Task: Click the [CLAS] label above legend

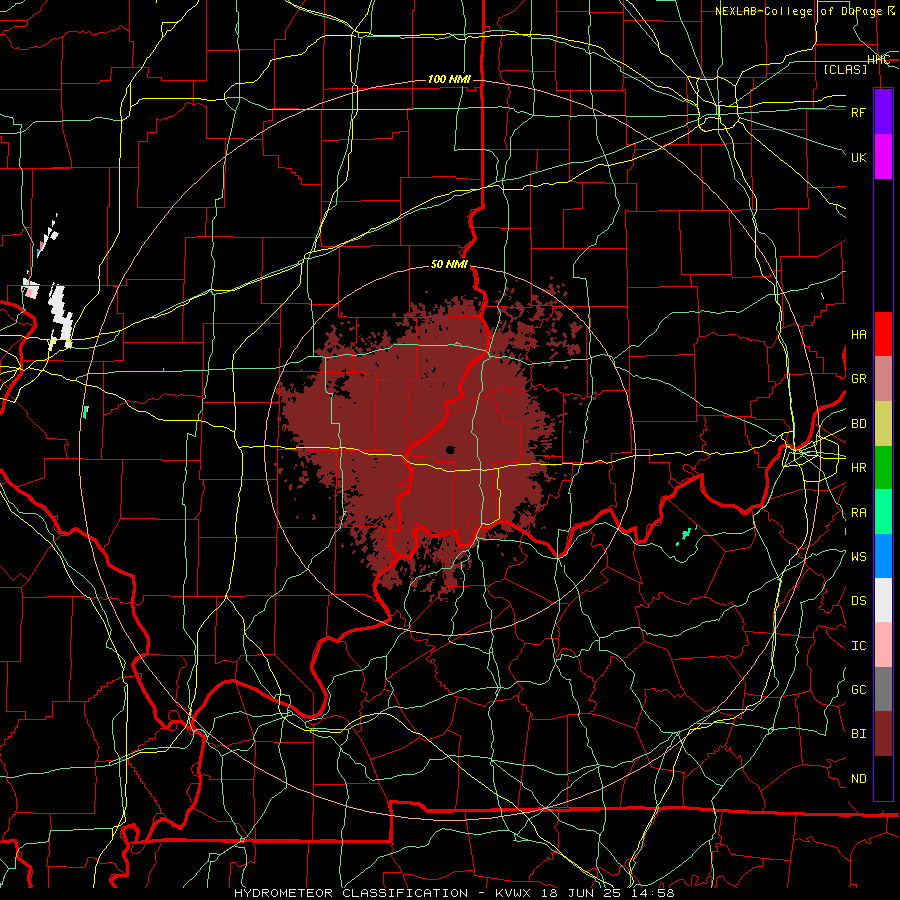Action: [845, 69]
